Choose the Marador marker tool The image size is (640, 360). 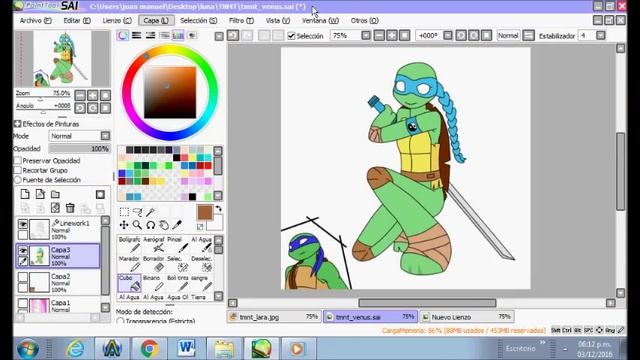point(129,264)
